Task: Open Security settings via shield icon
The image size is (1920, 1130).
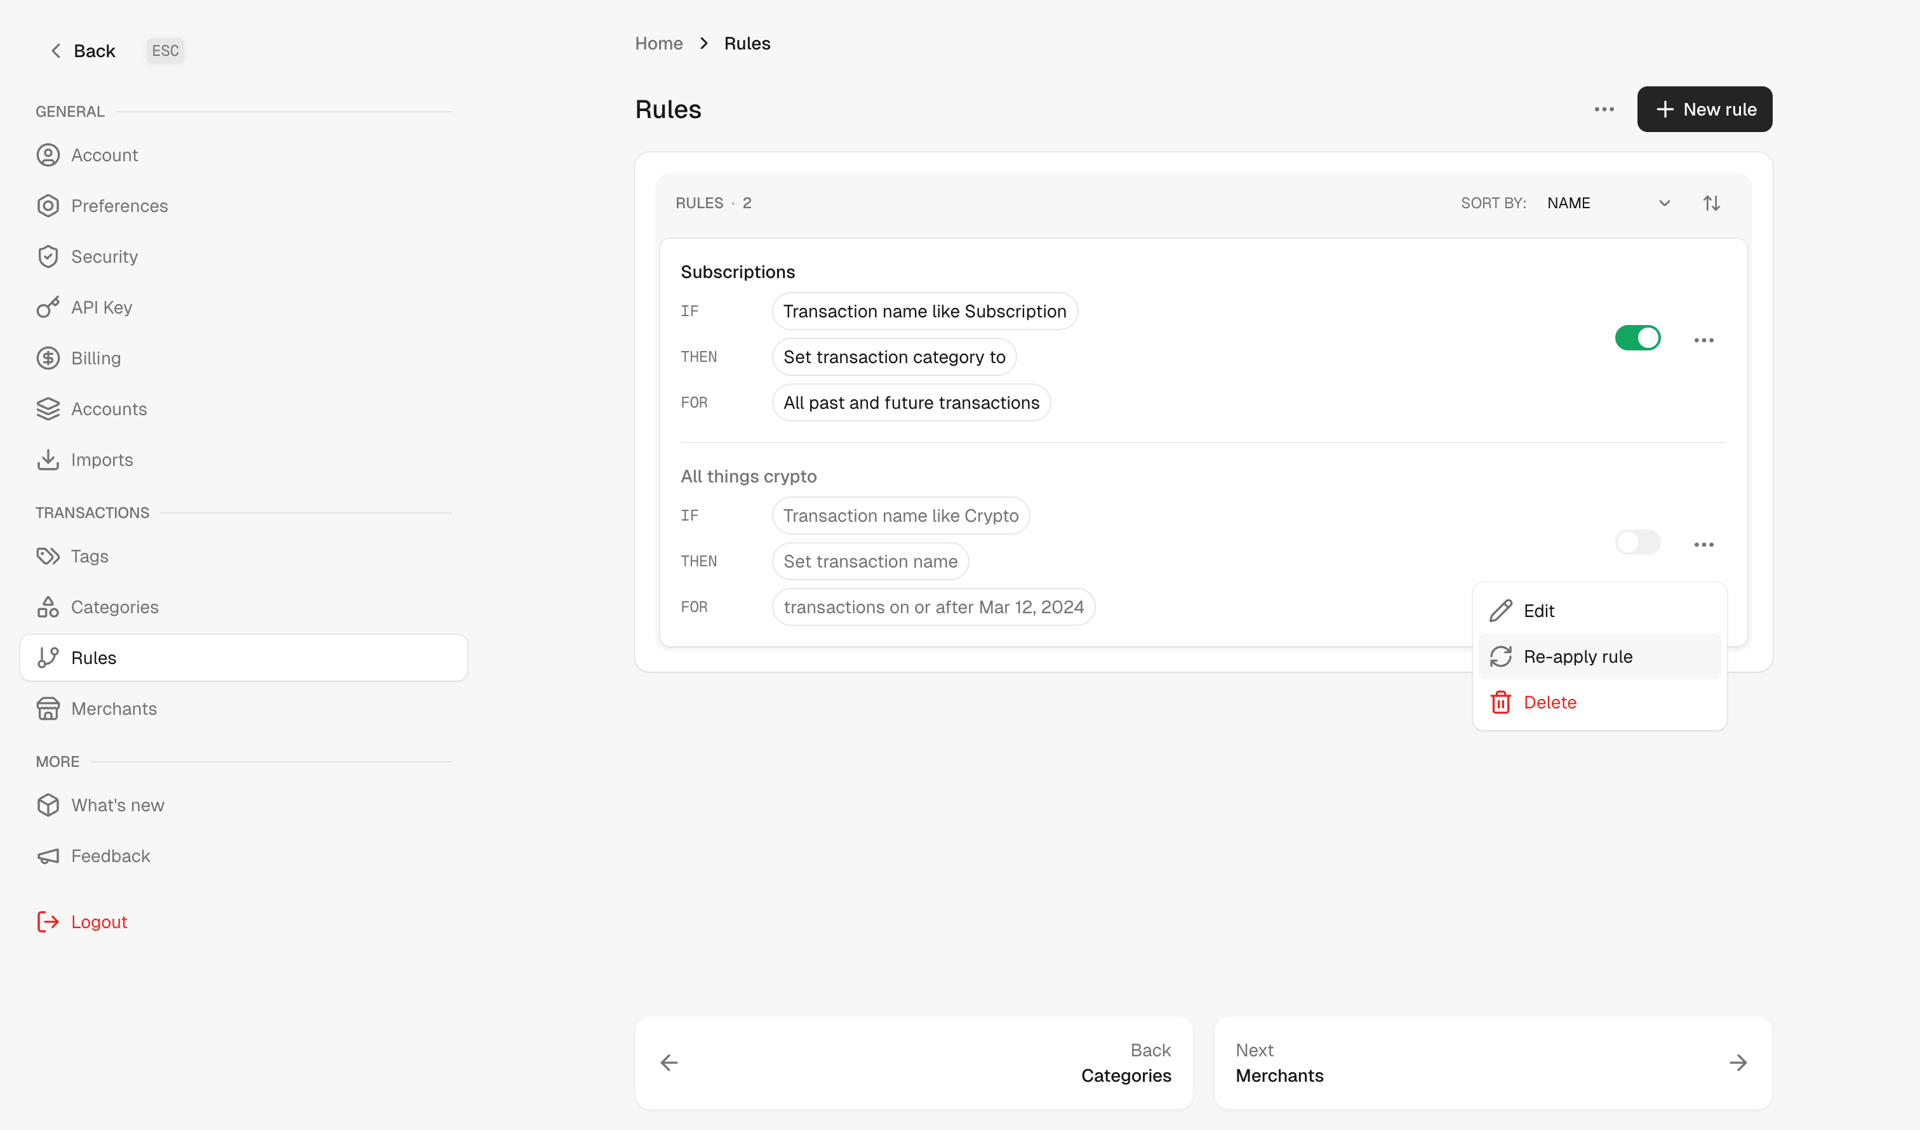Action: tap(49, 256)
